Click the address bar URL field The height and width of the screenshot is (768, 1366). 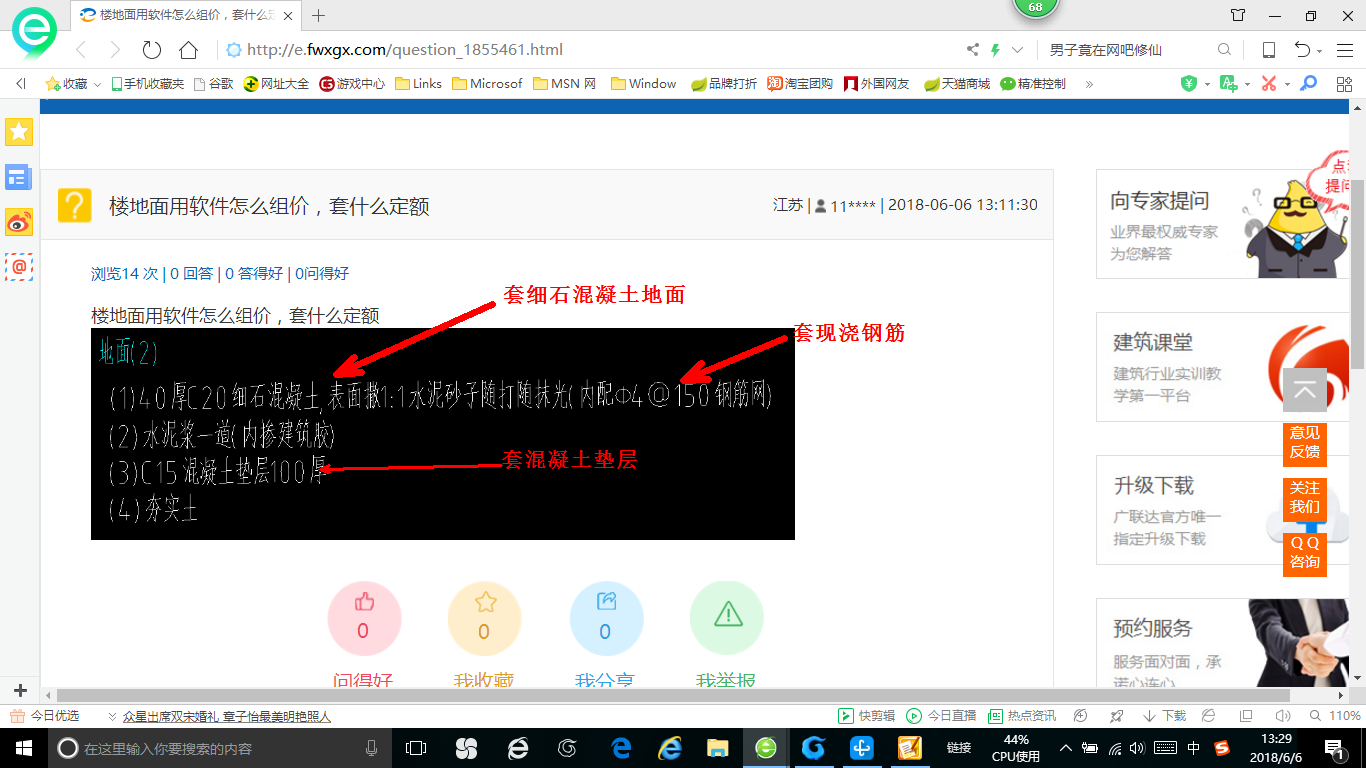(590, 50)
